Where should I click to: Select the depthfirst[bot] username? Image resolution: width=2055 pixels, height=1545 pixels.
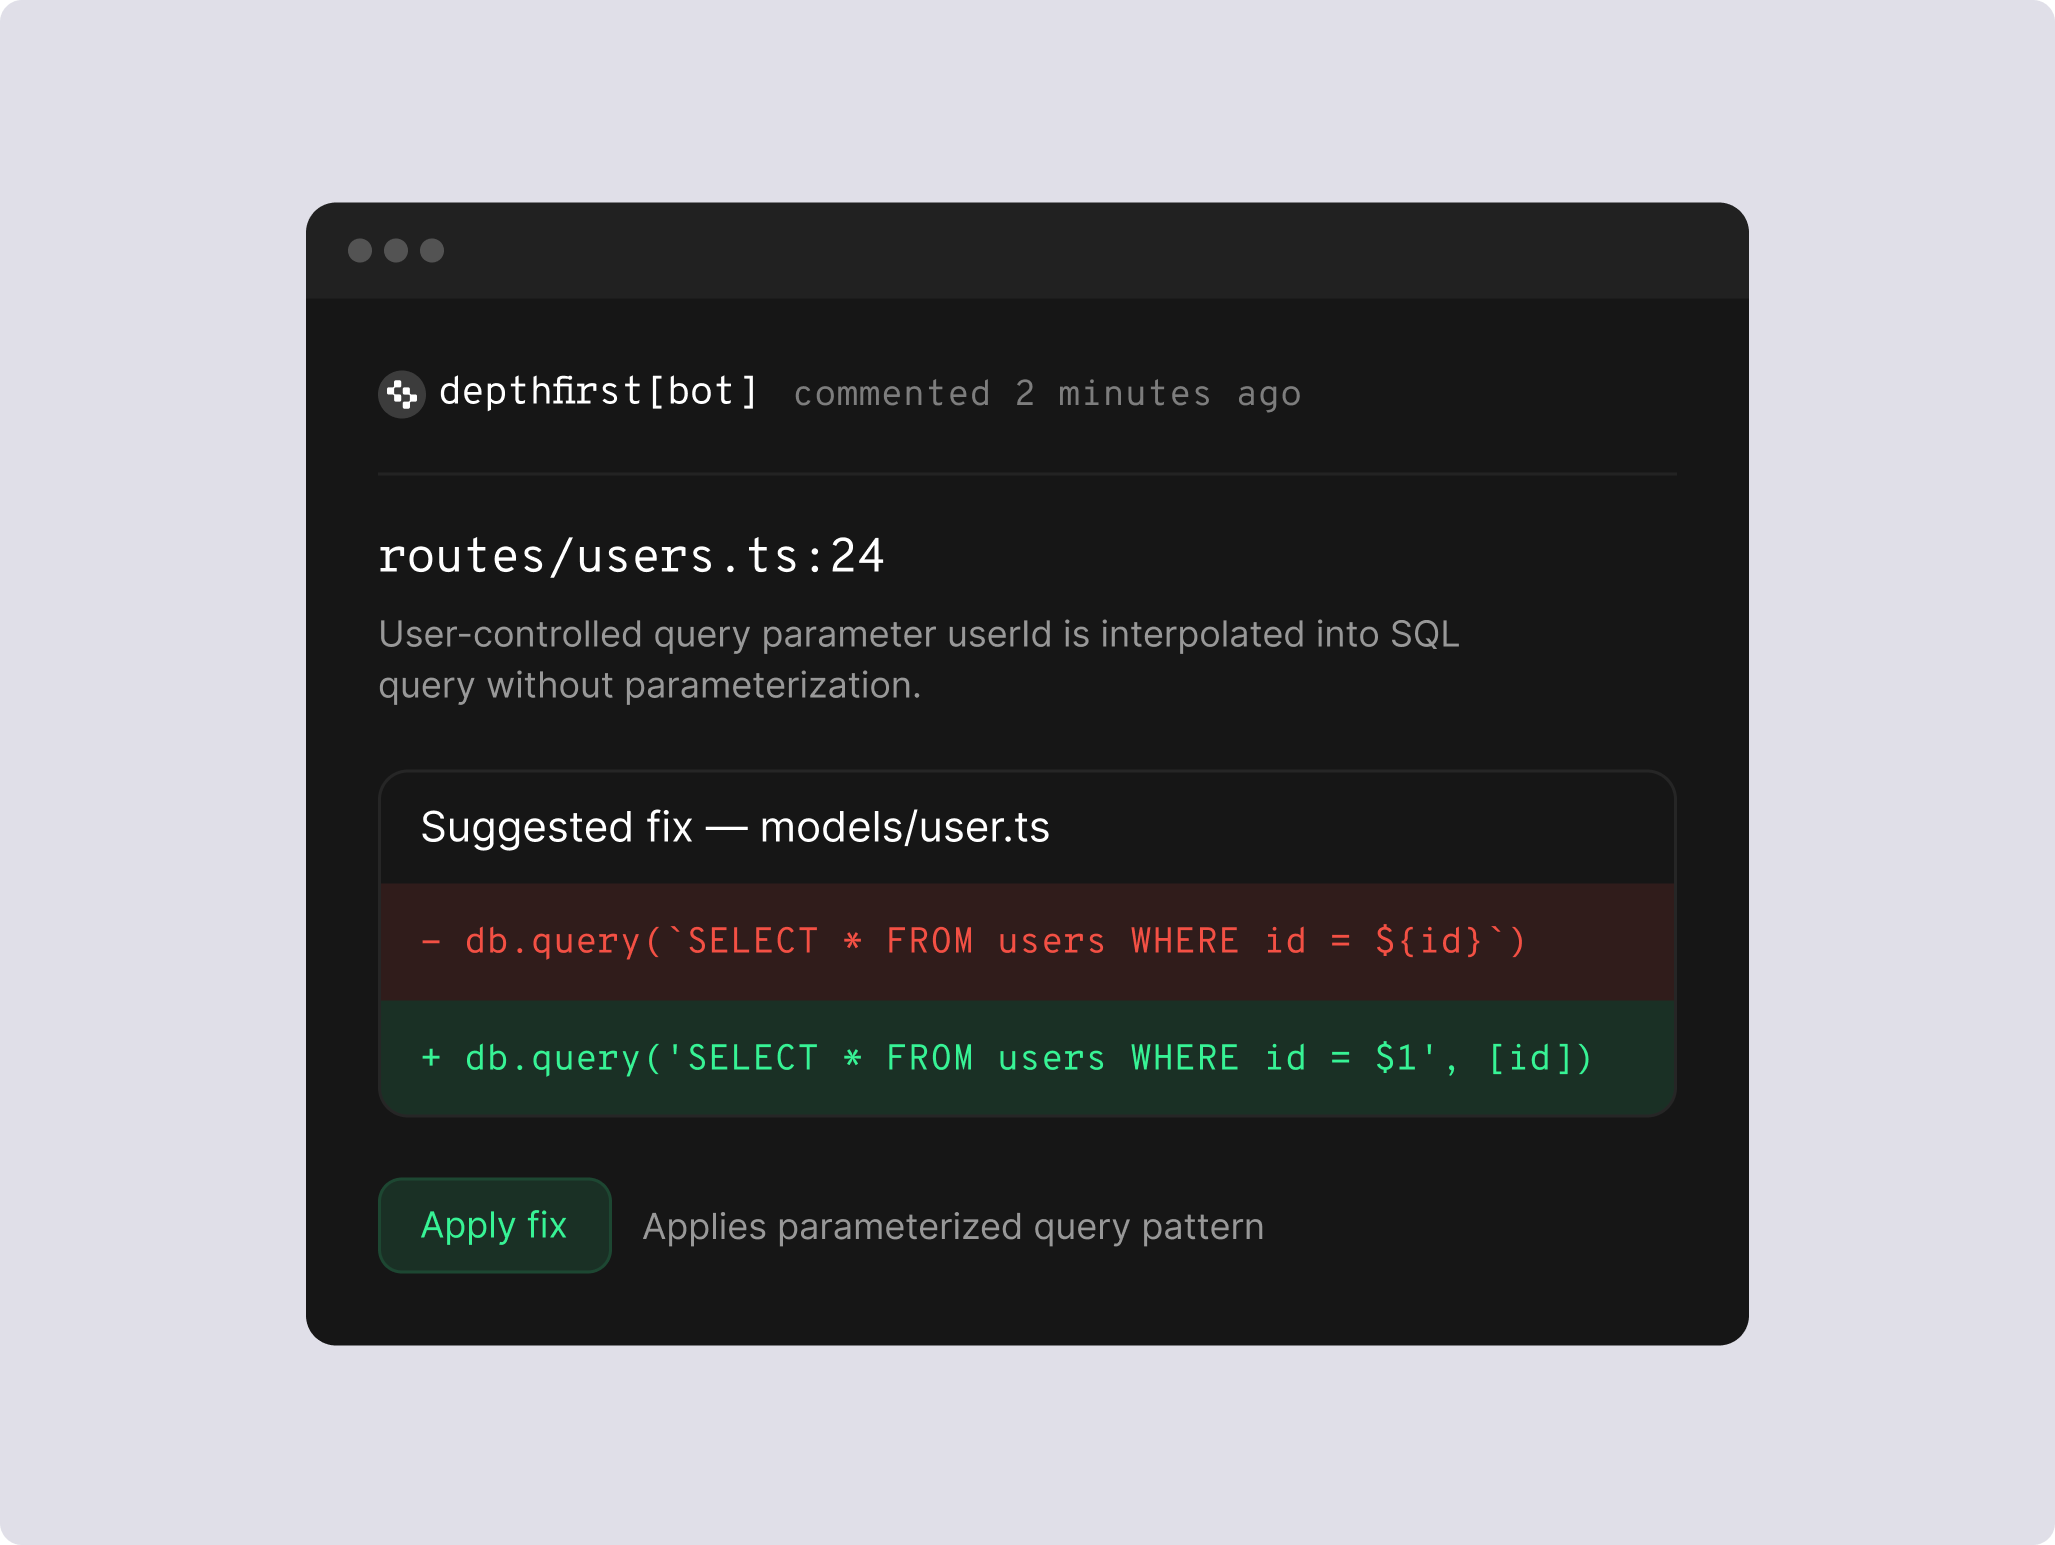pos(601,391)
